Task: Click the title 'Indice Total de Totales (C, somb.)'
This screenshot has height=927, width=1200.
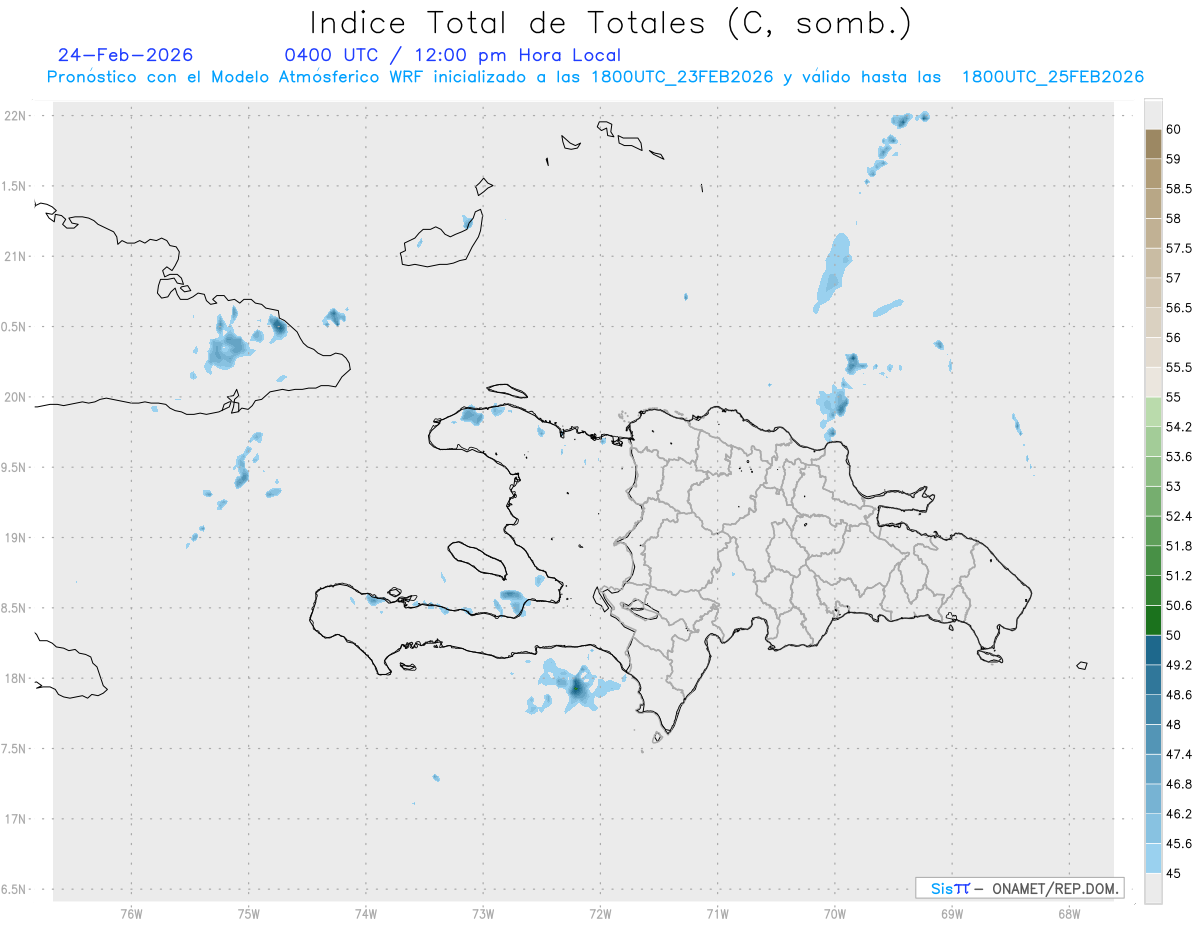Action: [x=611, y=22]
